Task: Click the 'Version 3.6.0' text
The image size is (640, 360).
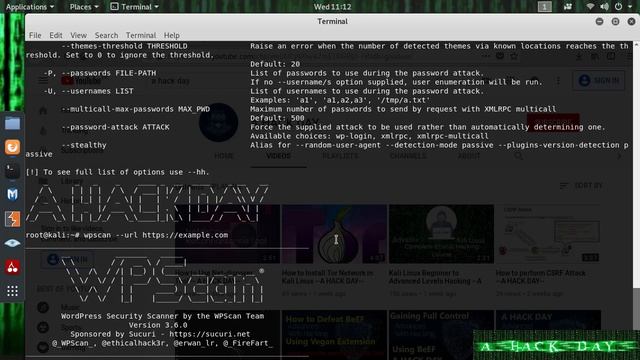Action: tap(158, 325)
